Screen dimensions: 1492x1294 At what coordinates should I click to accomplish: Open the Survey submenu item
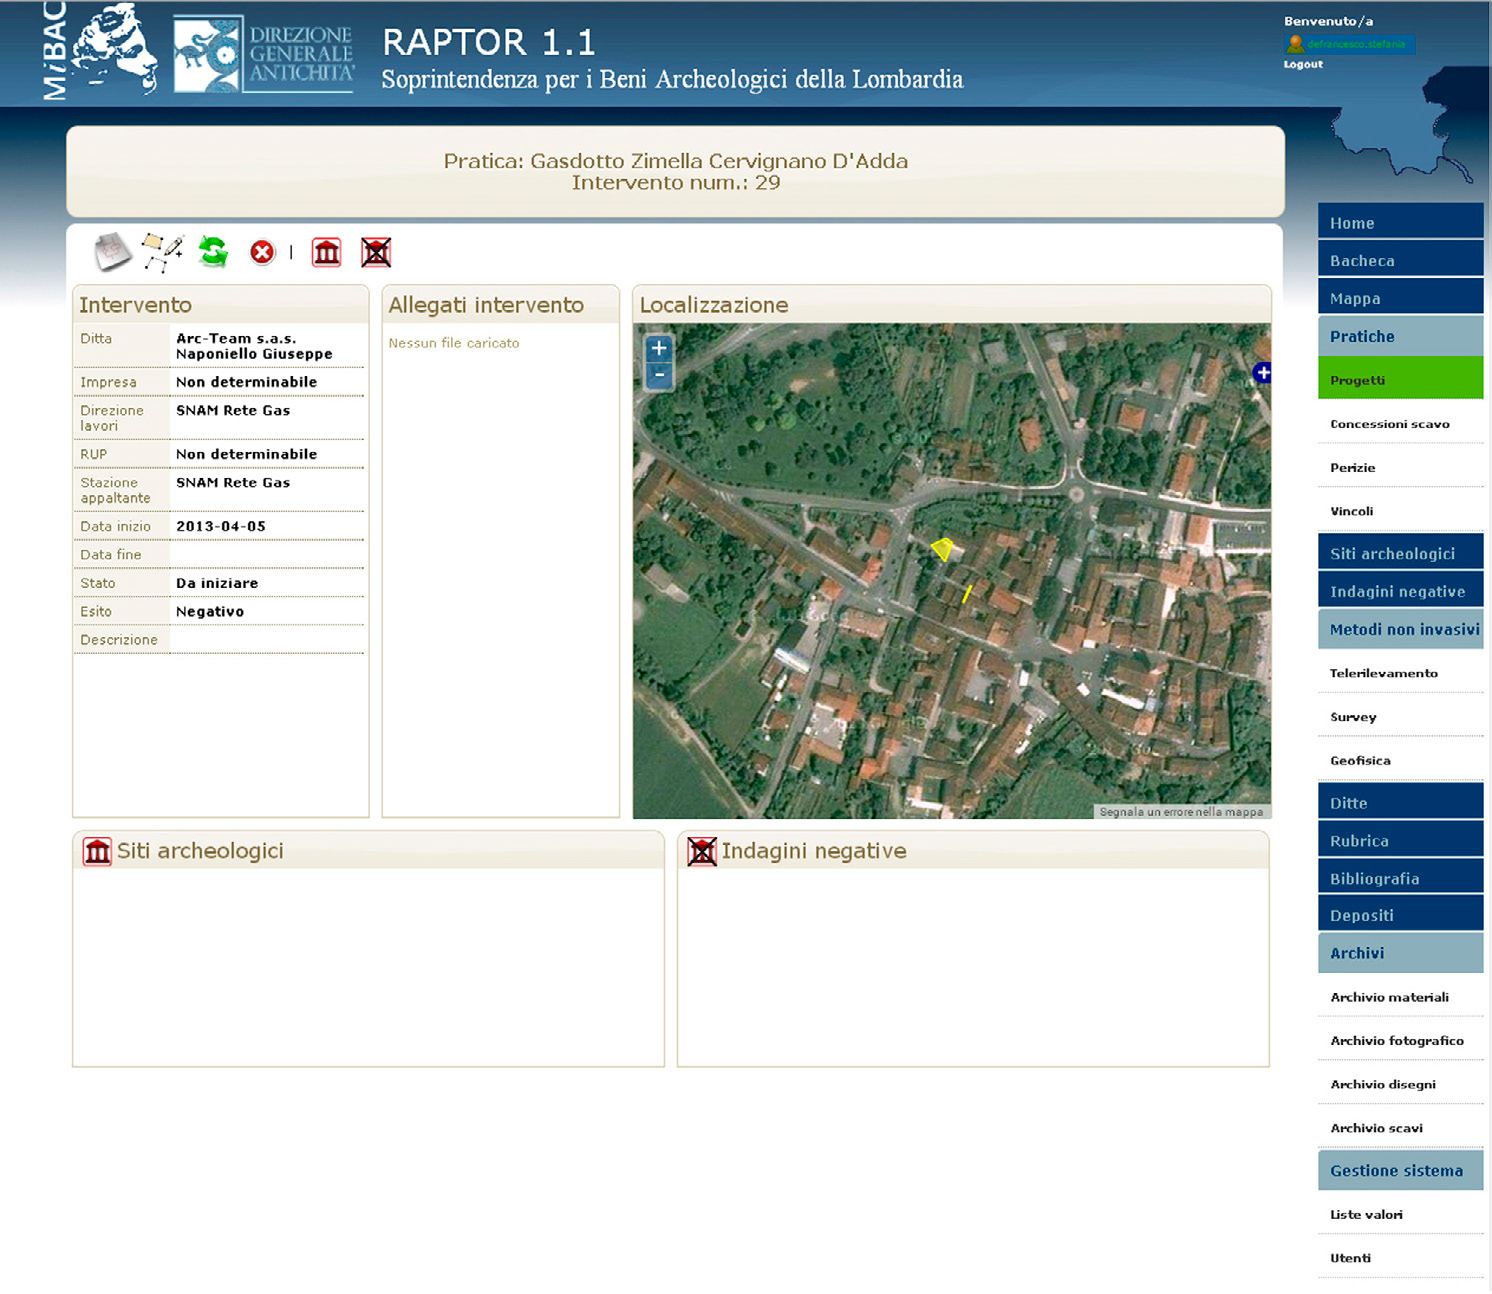(1400, 717)
